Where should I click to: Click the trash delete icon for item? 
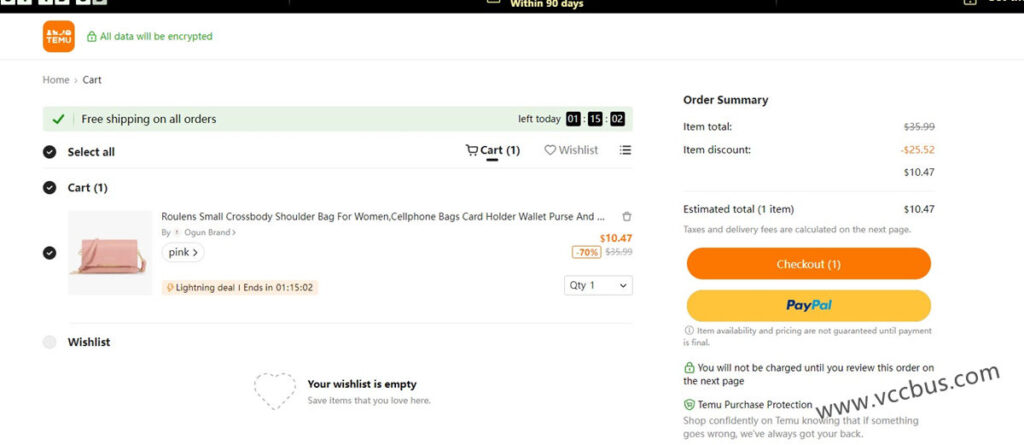pyautogui.click(x=627, y=216)
